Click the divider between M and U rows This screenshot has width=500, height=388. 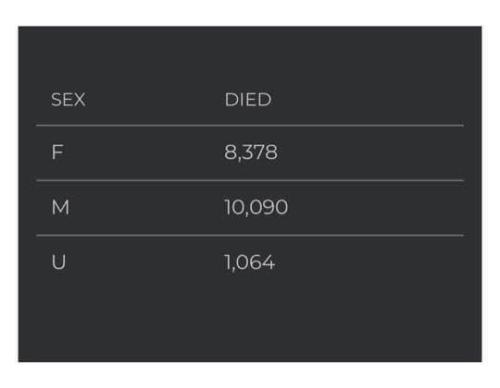click(250, 235)
